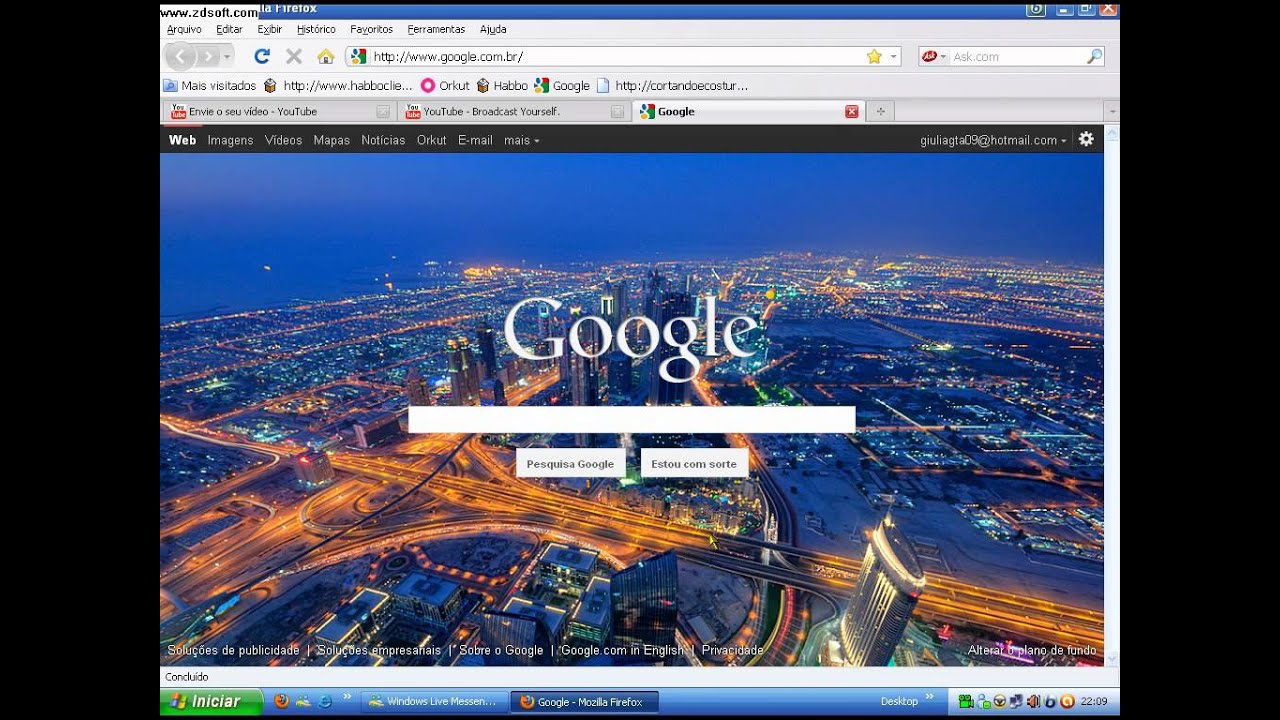Open Imagens in Google top bar

pos(230,140)
